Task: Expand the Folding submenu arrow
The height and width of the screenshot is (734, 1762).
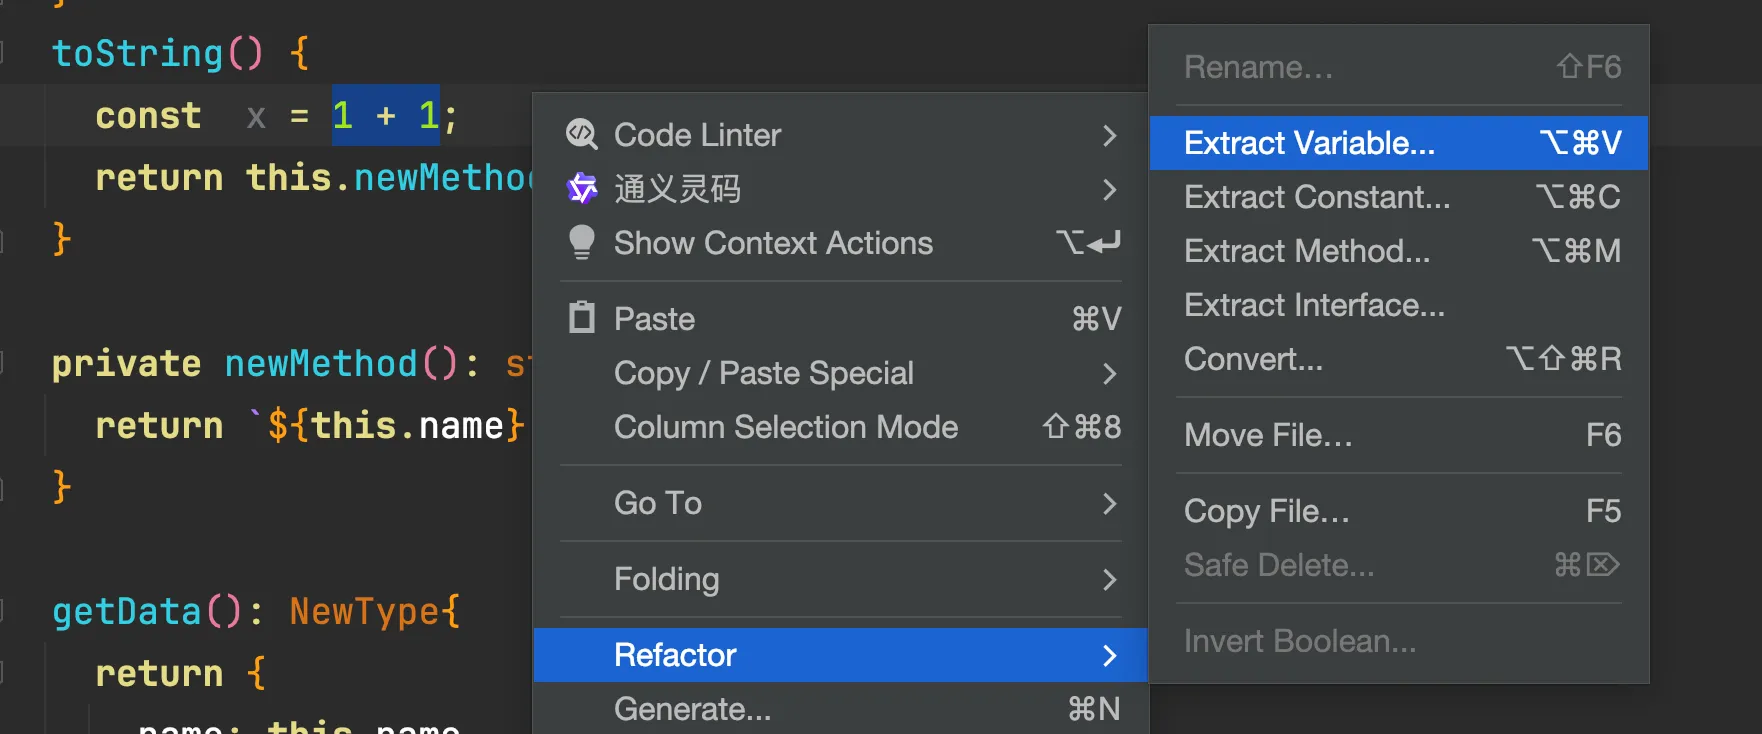Action: pos(1109,579)
